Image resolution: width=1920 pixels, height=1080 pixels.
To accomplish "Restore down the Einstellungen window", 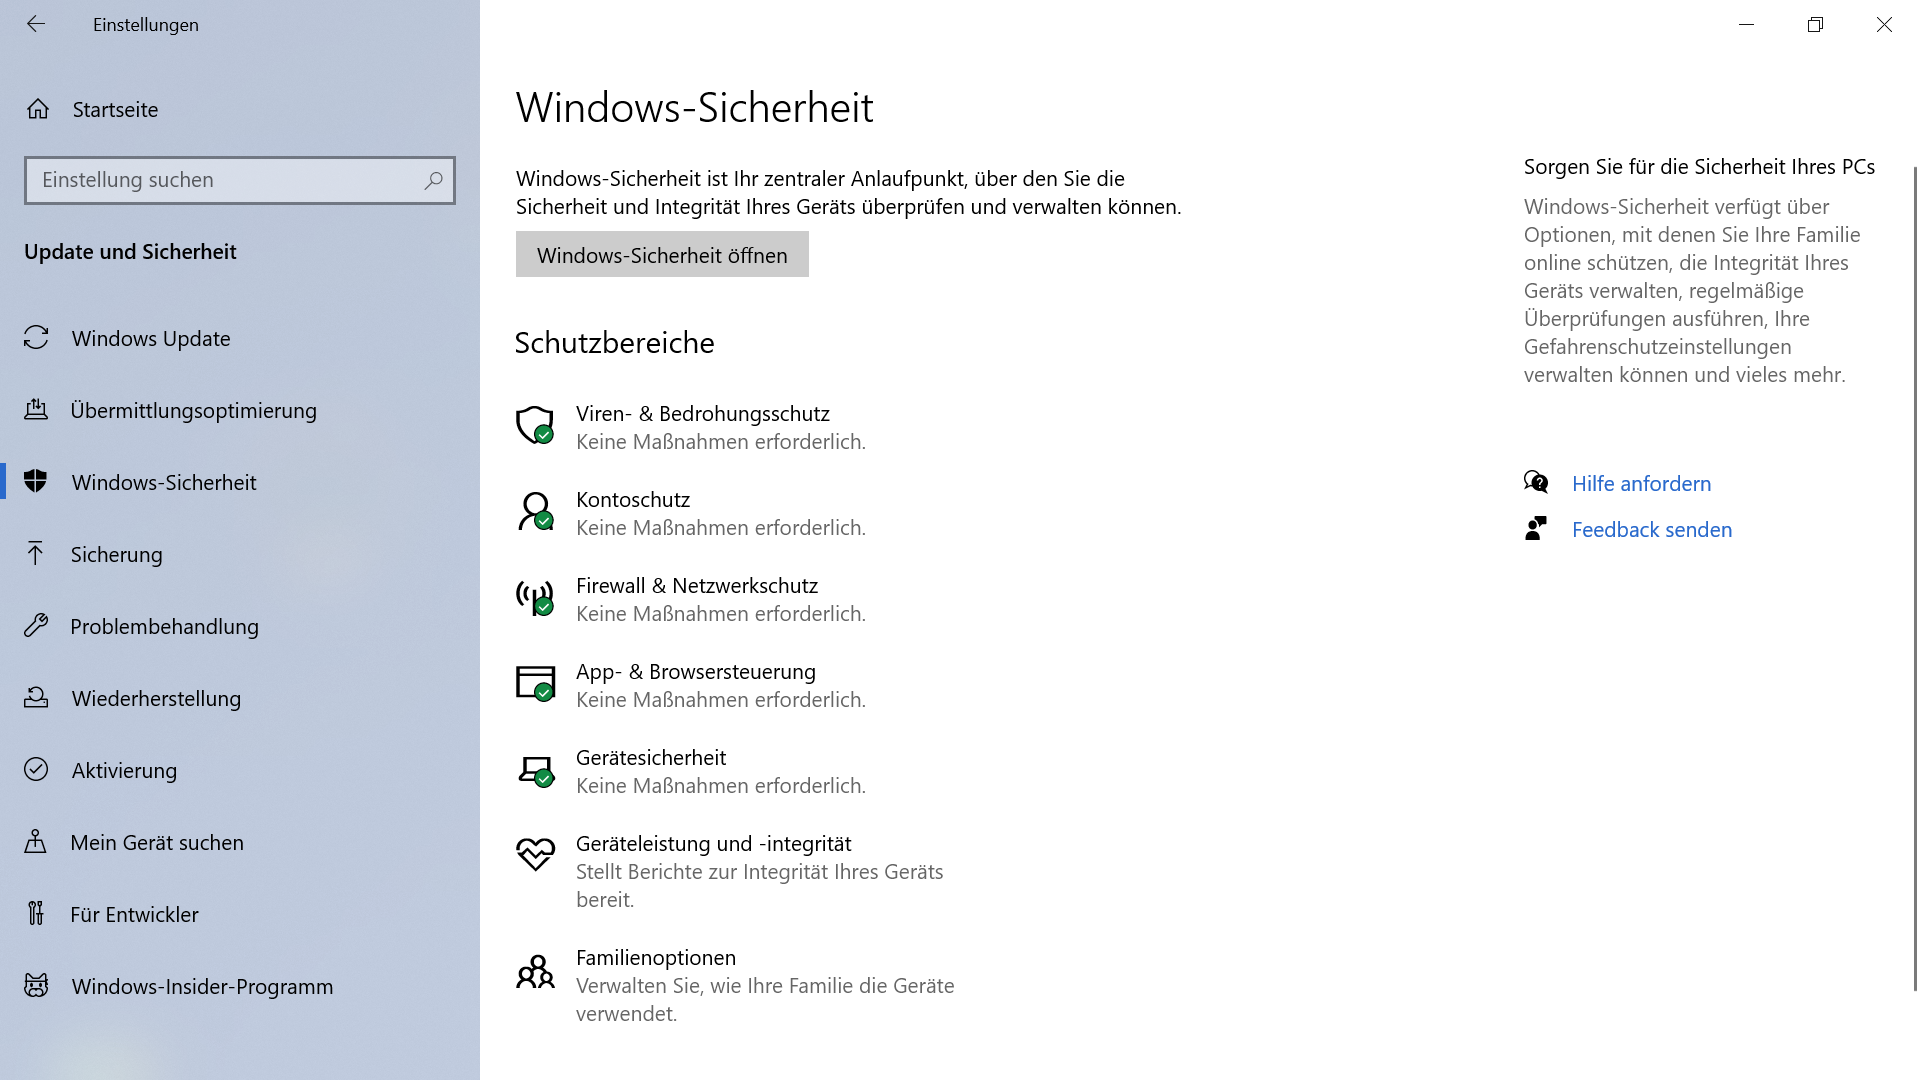I will (1815, 24).
